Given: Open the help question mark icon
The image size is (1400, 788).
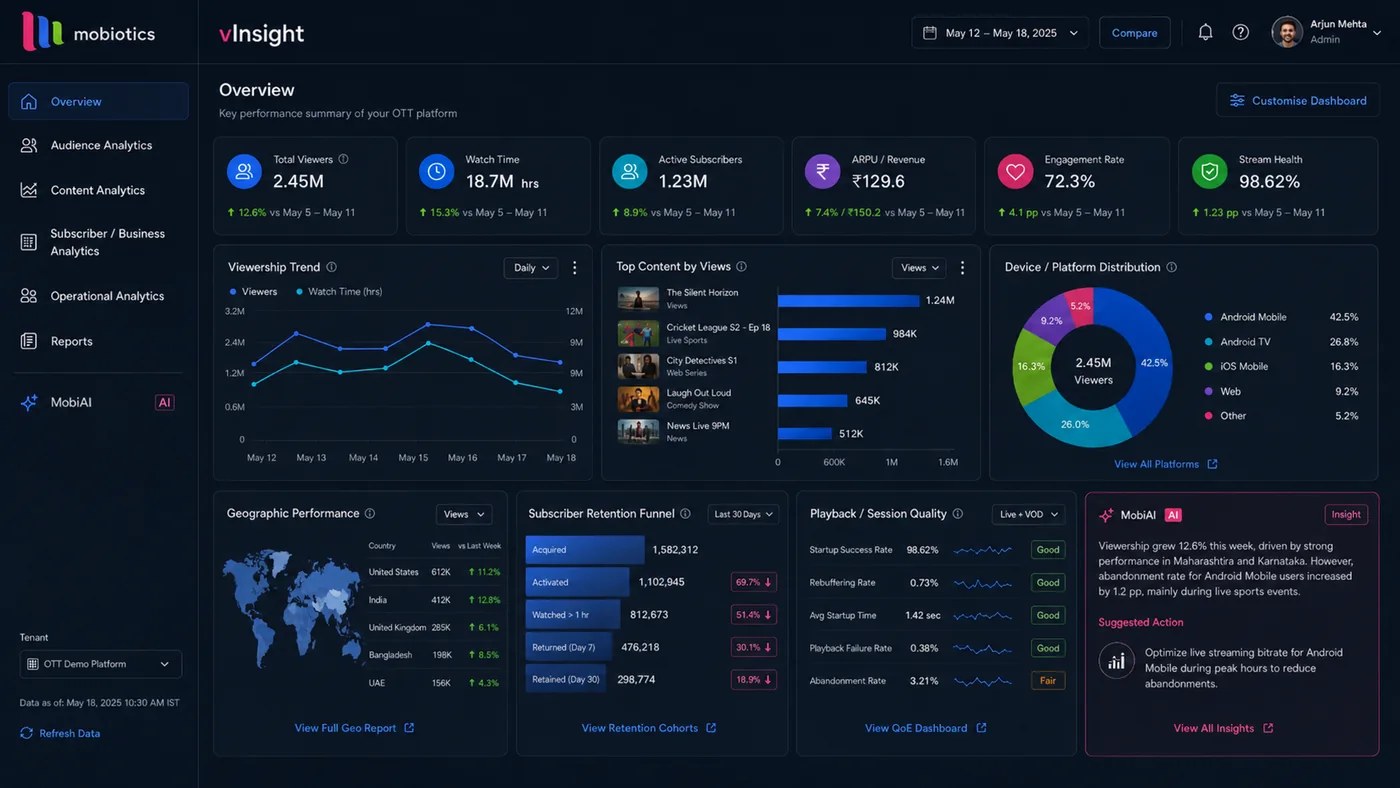Looking at the screenshot, I should [1240, 33].
